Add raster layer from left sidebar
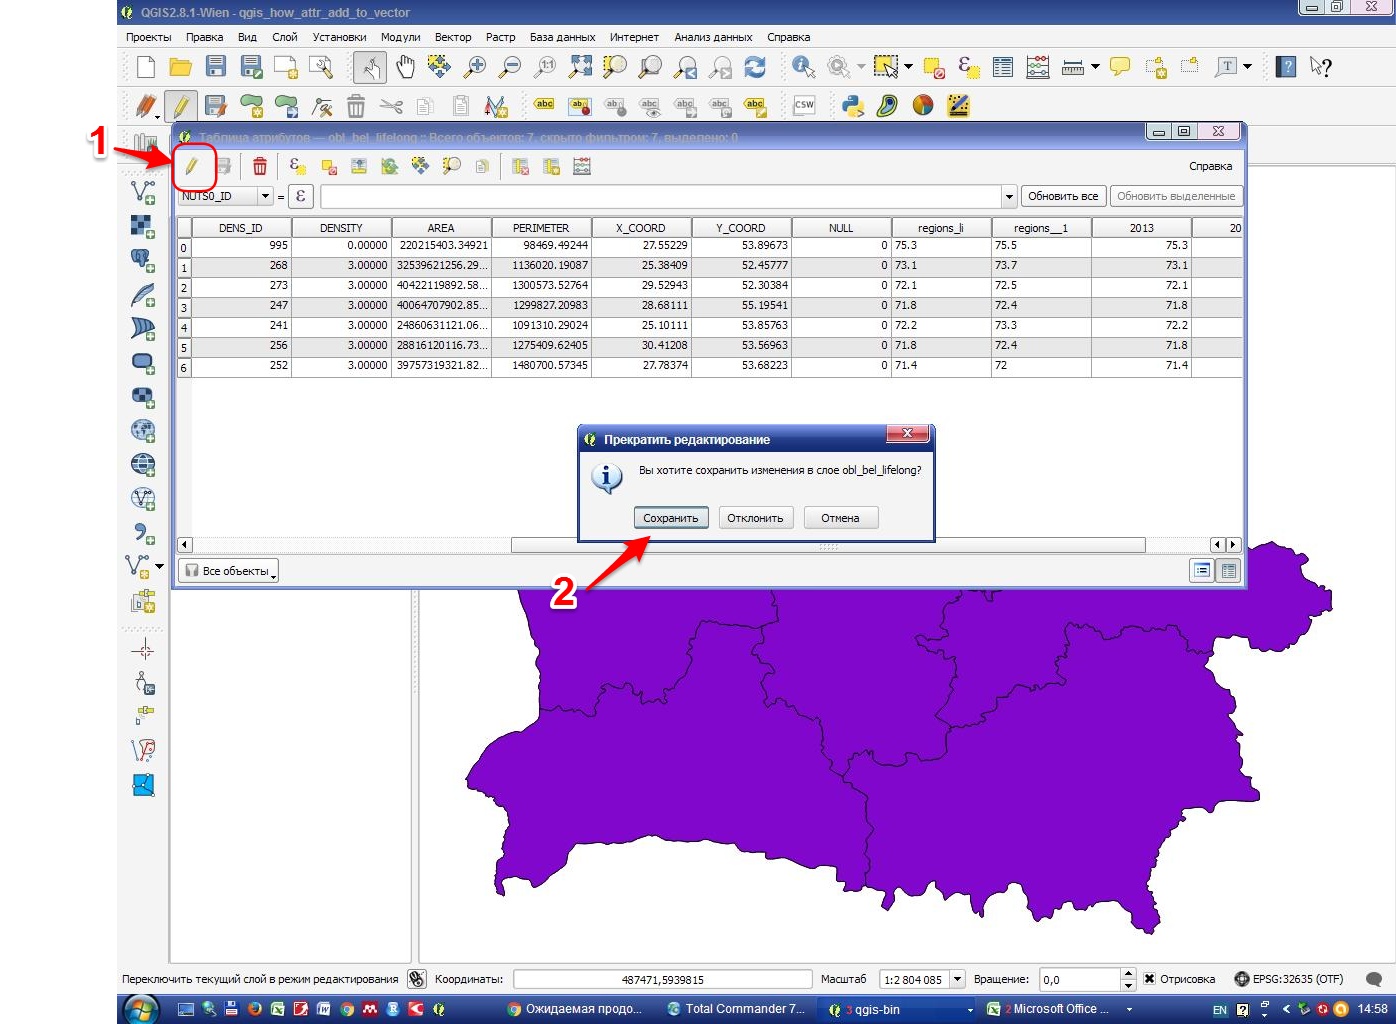This screenshot has width=1396, height=1024. tap(144, 225)
